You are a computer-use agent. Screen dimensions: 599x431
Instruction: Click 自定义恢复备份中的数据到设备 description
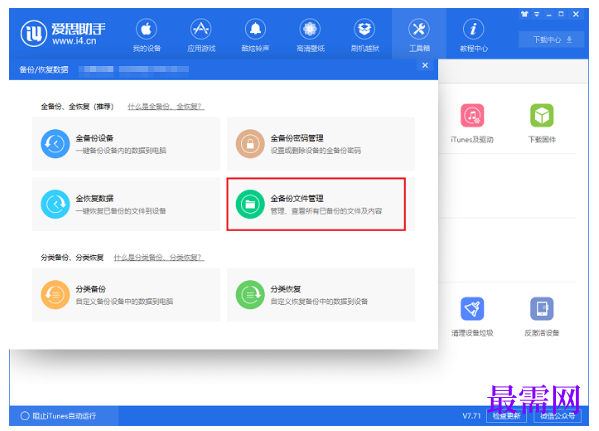pyautogui.click(x=319, y=301)
